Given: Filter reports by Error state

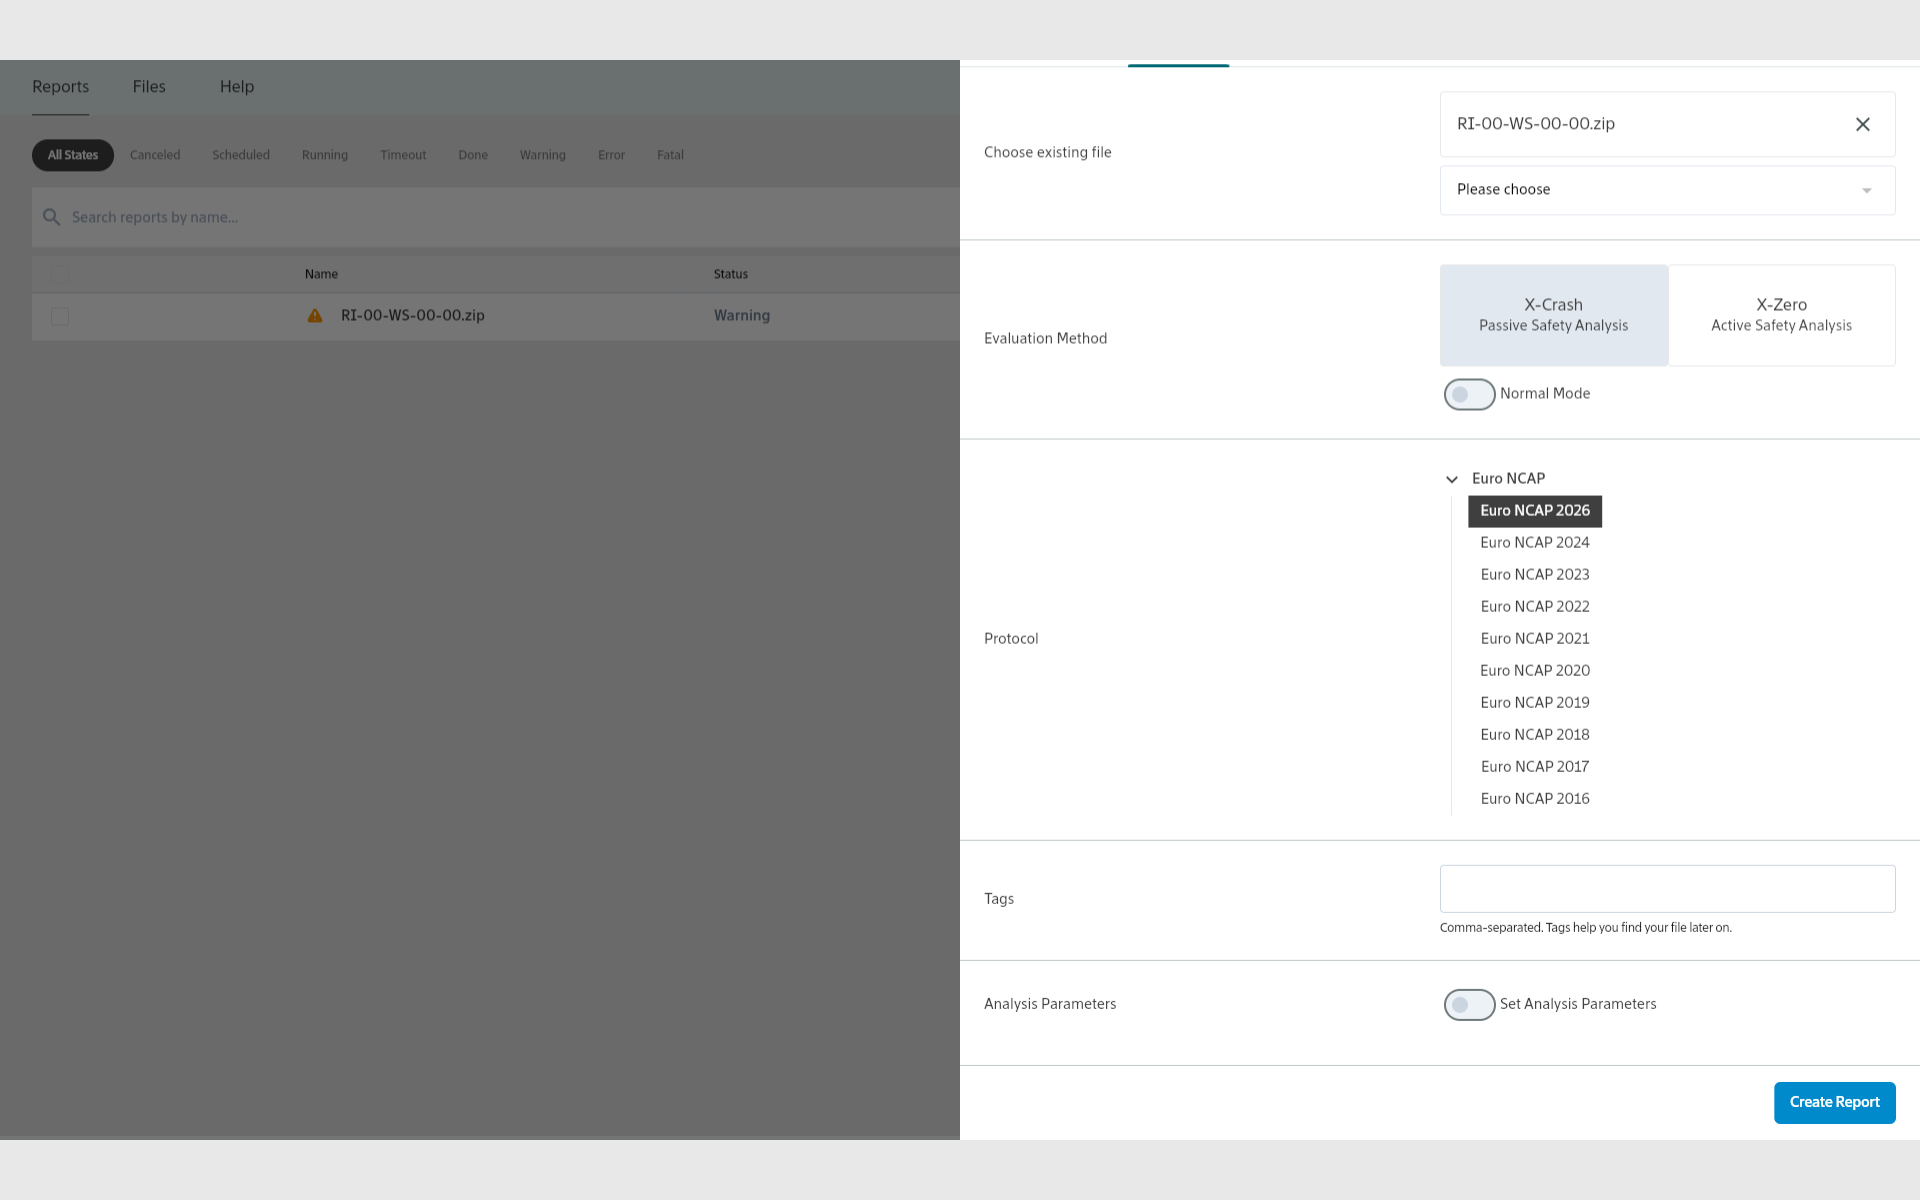Looking at the screenshot, I should tap(611, 155).
